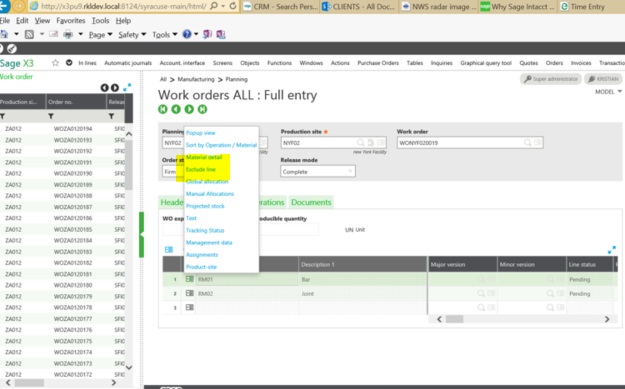The image size is (625, 389).
Task: Open the Page dropdown menu
Action: tap(100, 35)
